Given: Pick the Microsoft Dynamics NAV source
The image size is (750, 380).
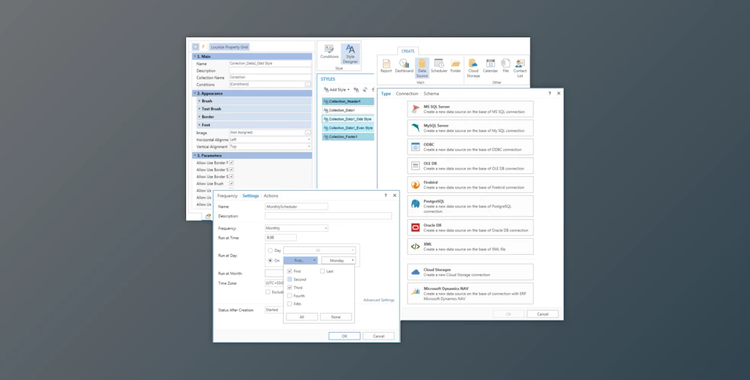Looking at the screenshot, I should click(x=470, y=293).
